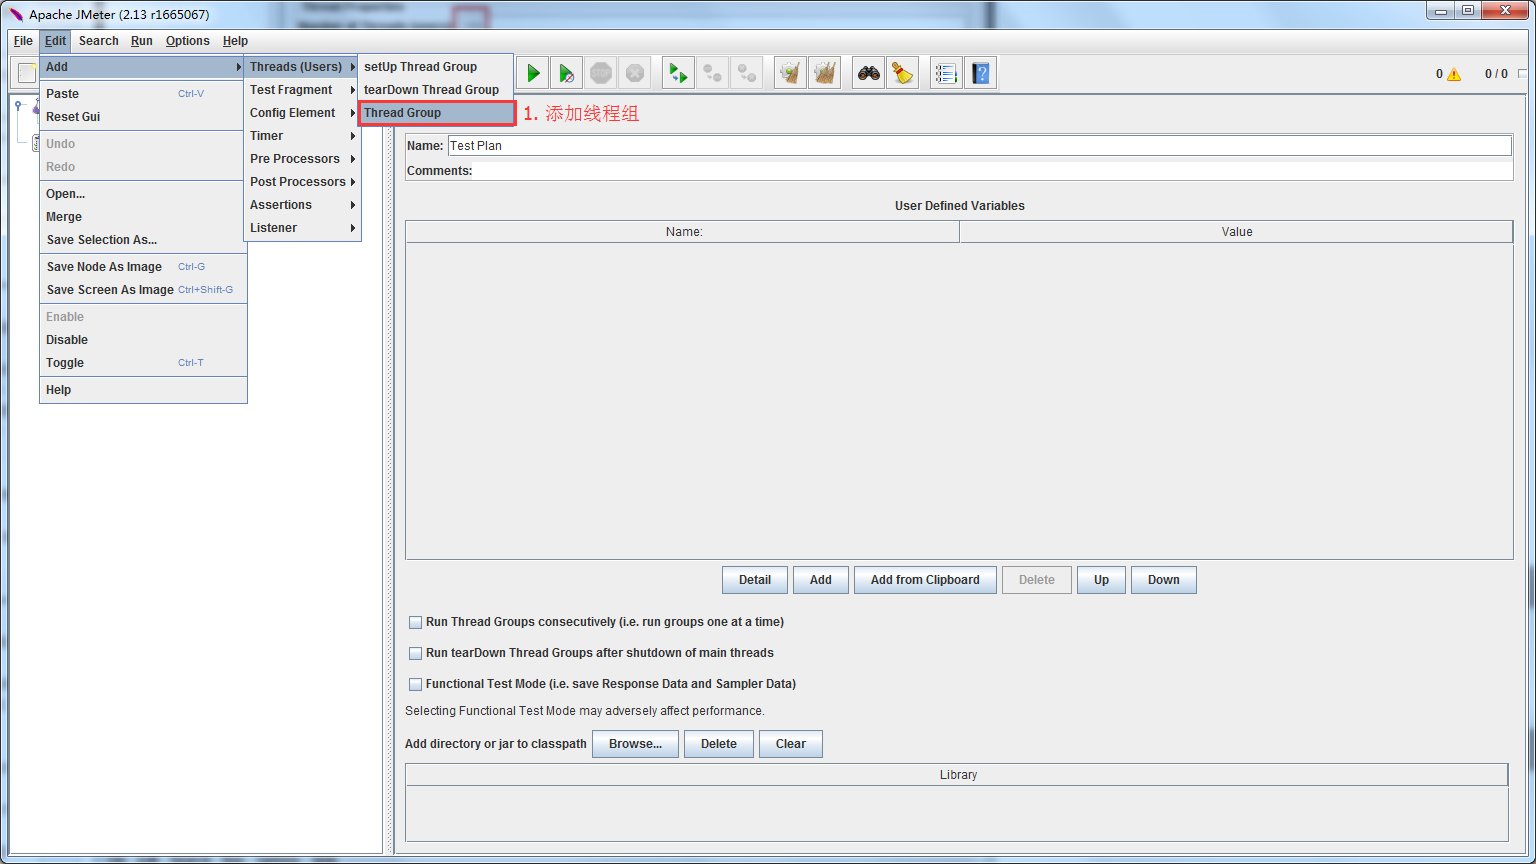1536x864 pixels.
Task: Open the Help menu in menu bar
Action: (235, 41)
